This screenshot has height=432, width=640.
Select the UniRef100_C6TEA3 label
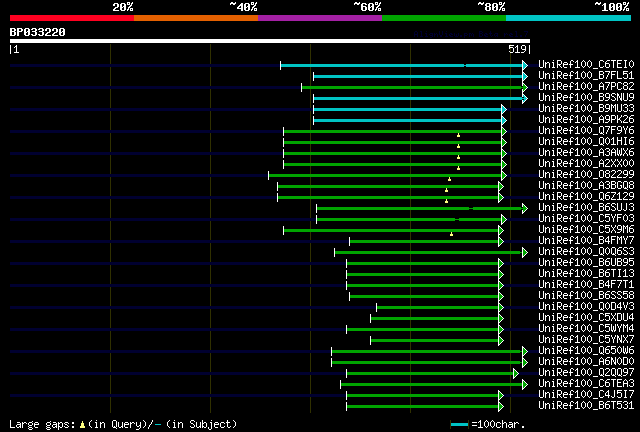click(x=586, y=384)
